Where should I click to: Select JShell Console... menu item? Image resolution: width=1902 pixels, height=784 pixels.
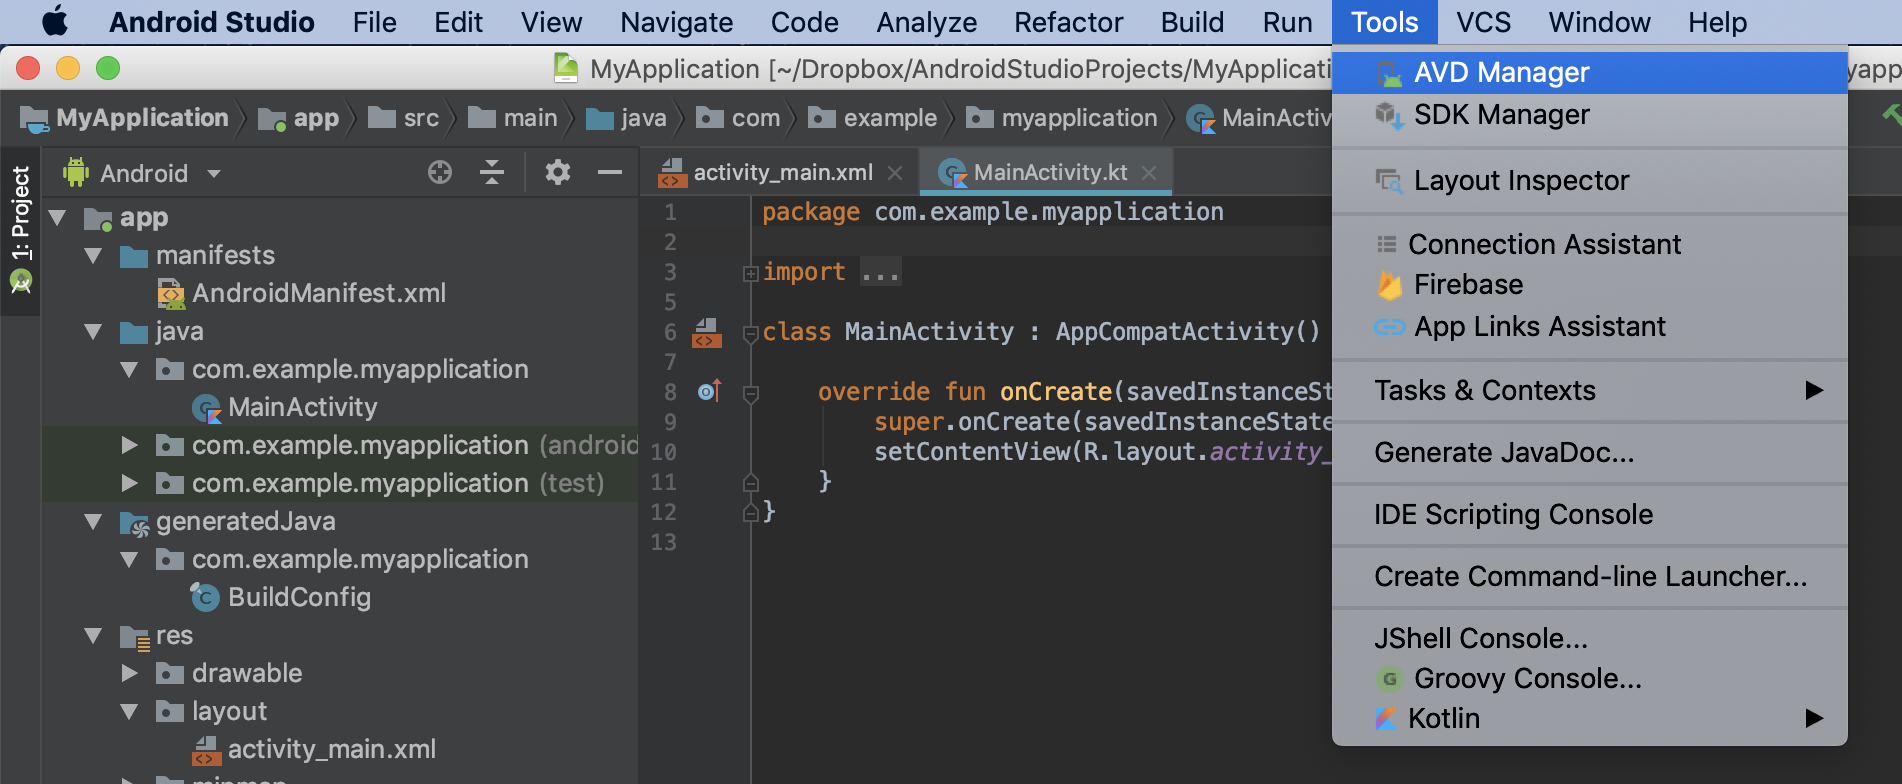pos(1589,638)
